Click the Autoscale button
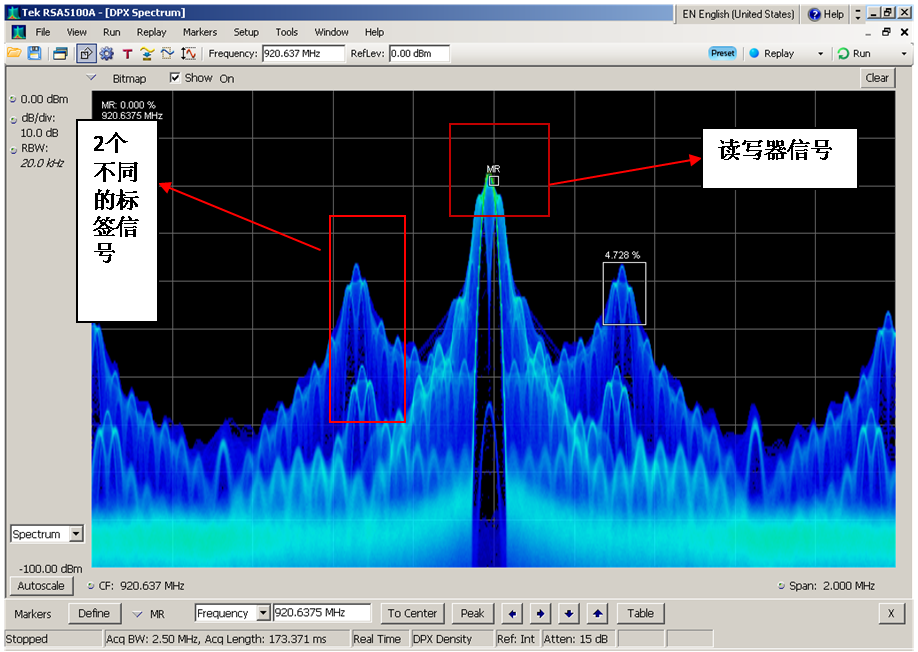Screen dimensions: 918x652 point(41,586)
